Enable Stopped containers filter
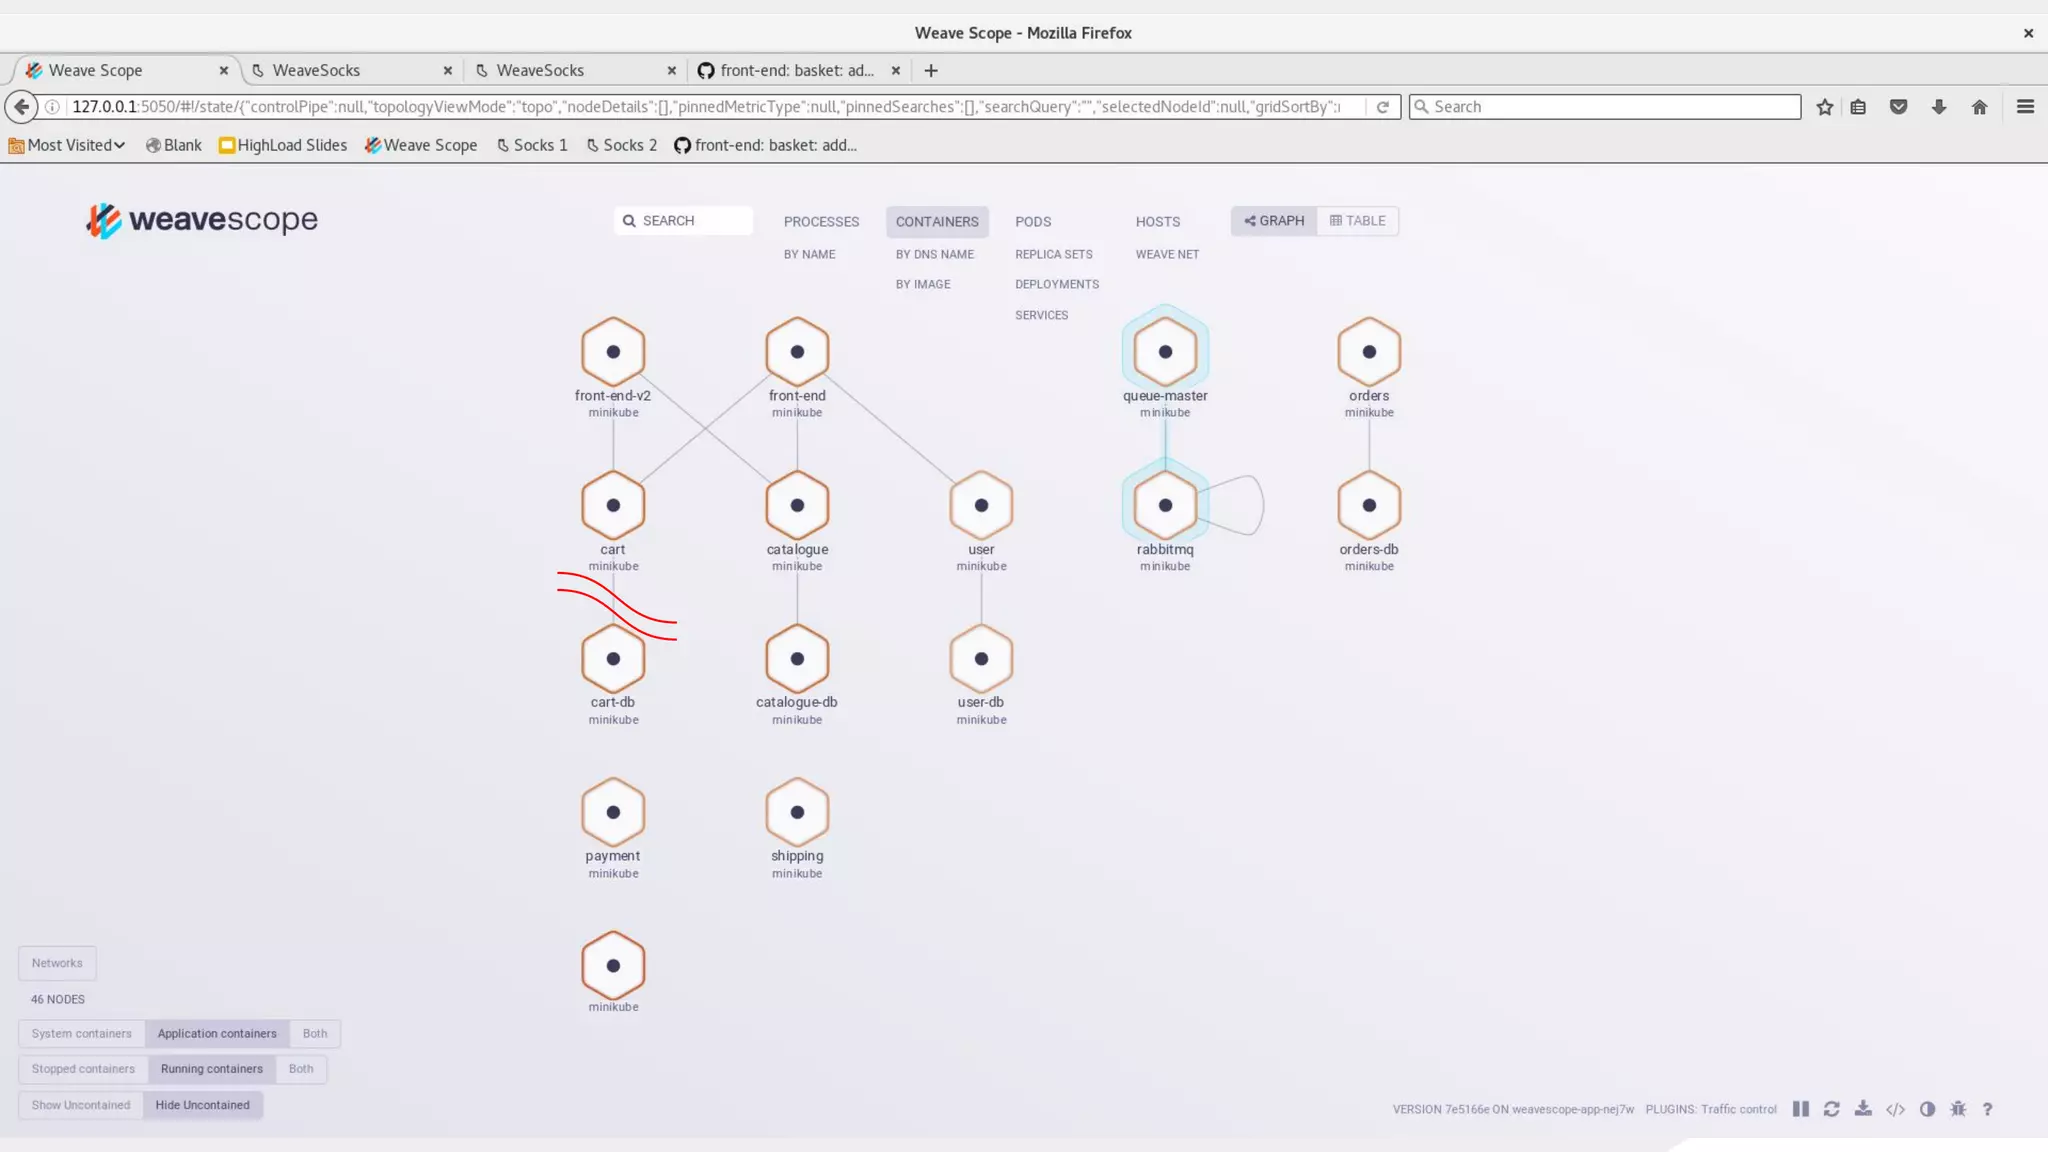This screenshot has height=1152, width=2048. point(83,1069)
